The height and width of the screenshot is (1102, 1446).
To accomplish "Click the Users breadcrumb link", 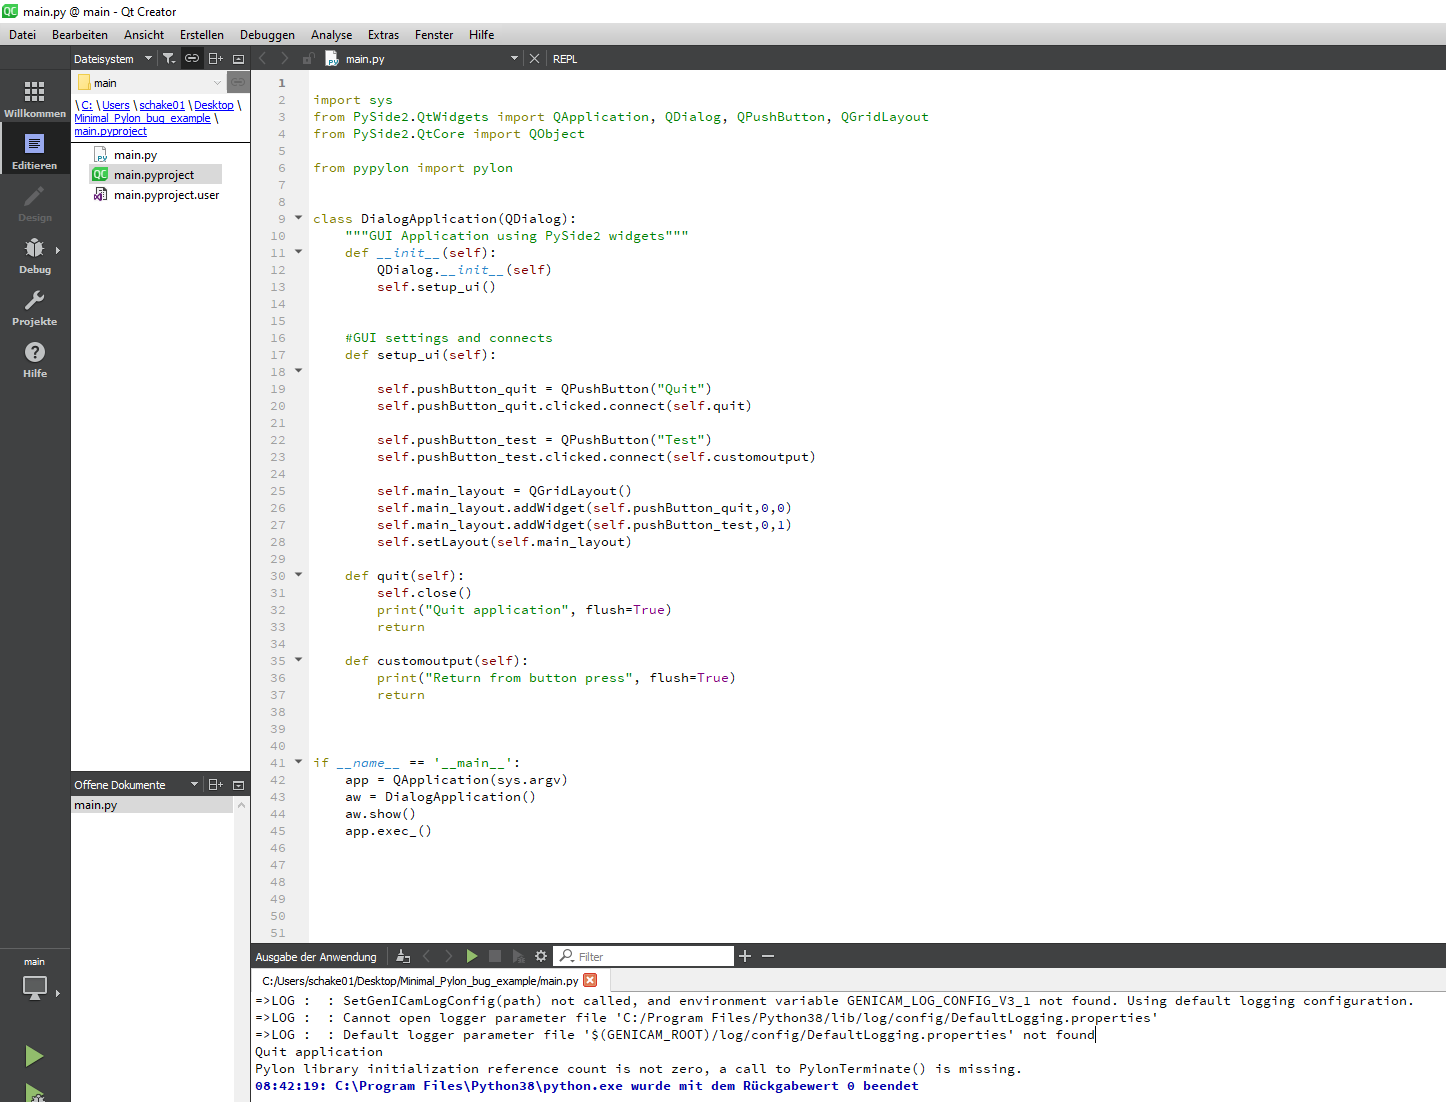I will point(116,105).
